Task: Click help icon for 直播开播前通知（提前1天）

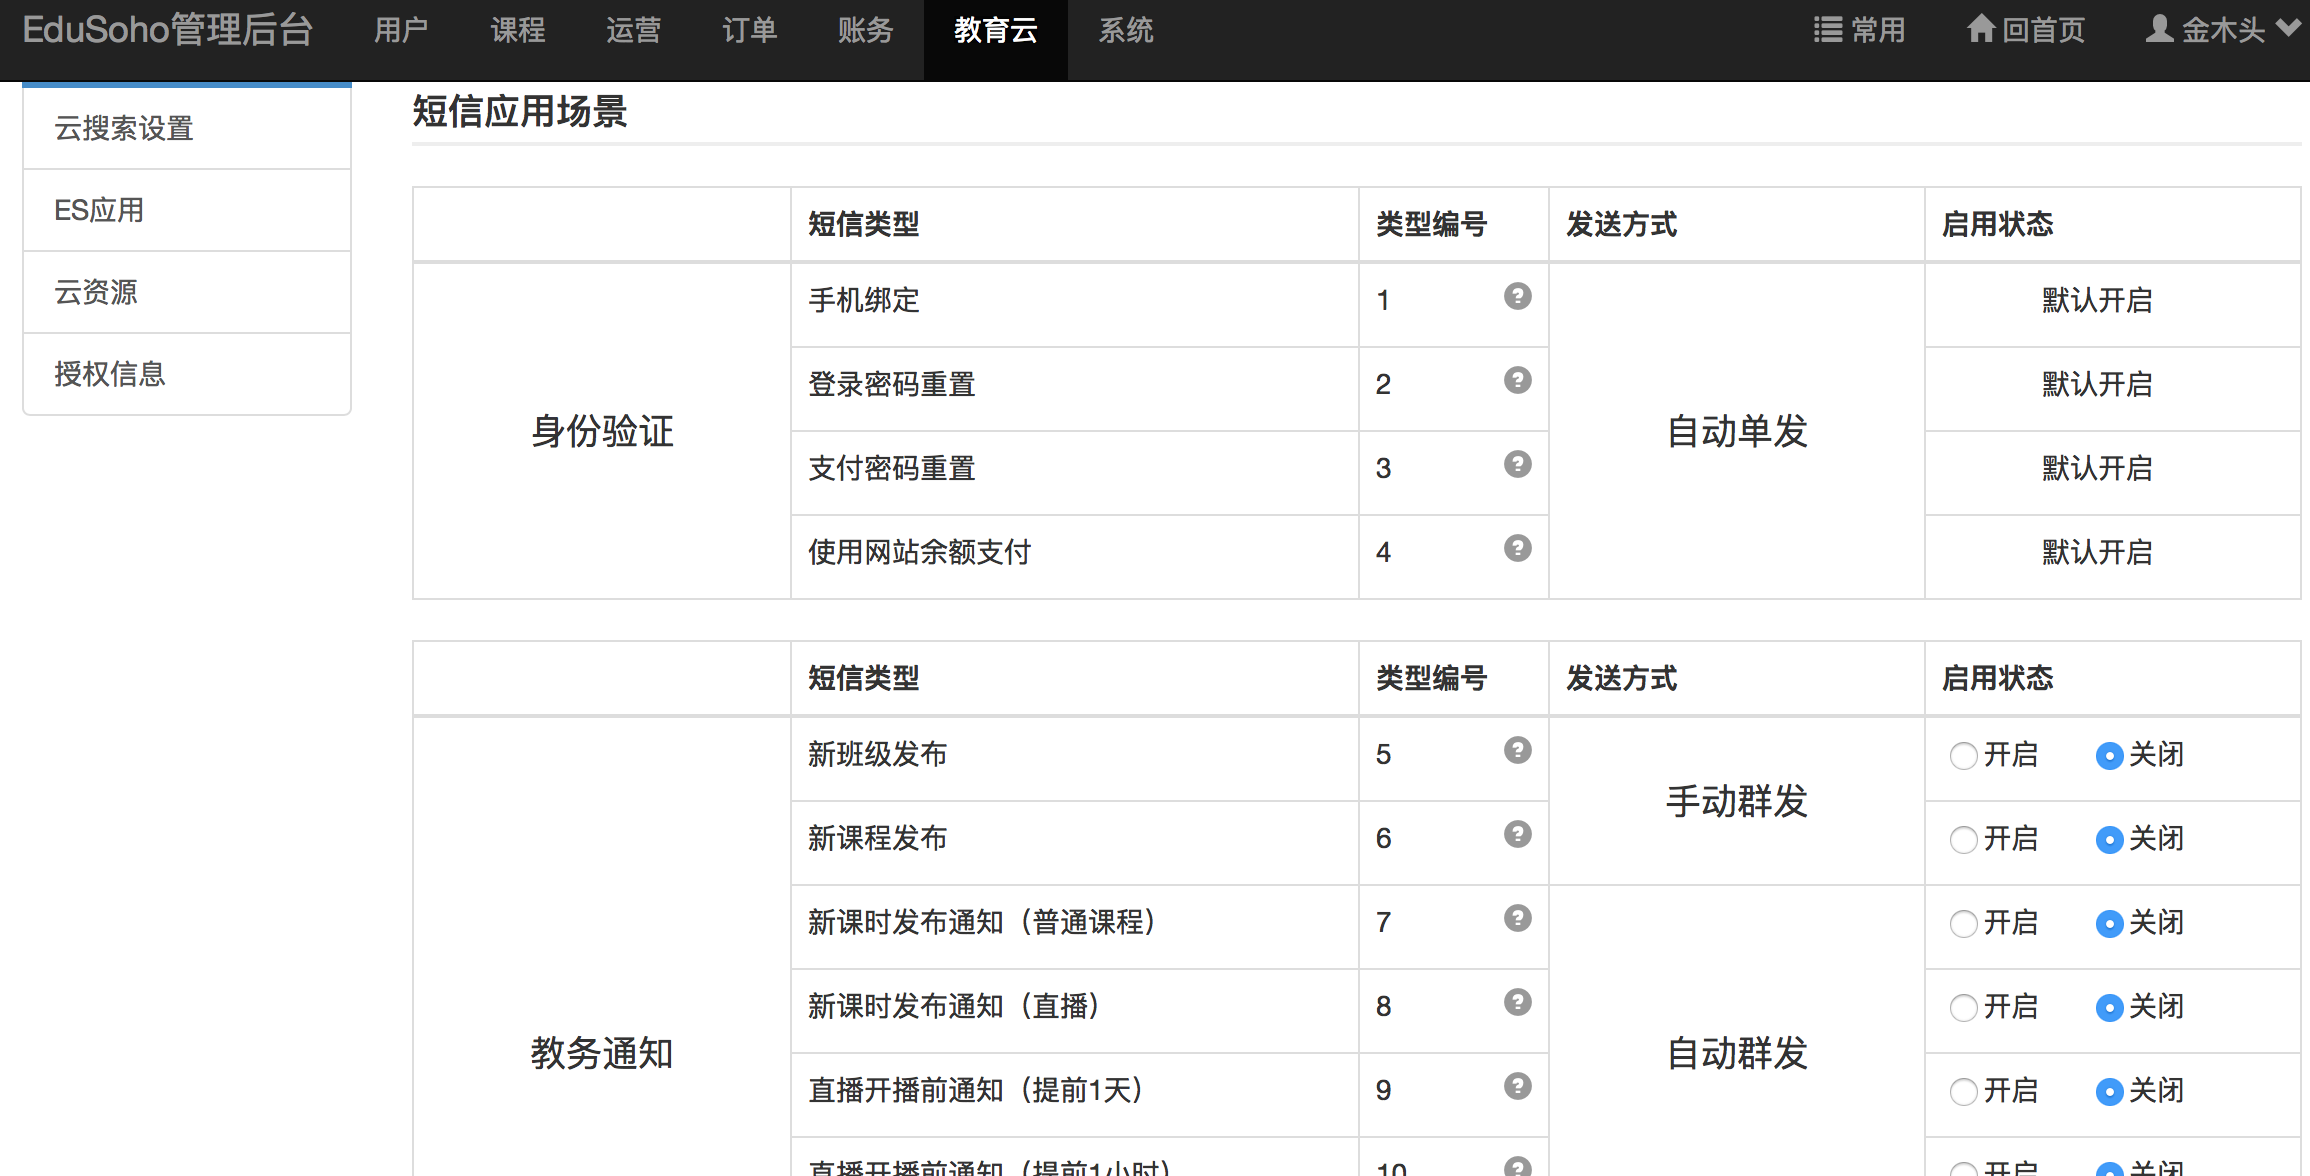Action: pos(1517,1086)
